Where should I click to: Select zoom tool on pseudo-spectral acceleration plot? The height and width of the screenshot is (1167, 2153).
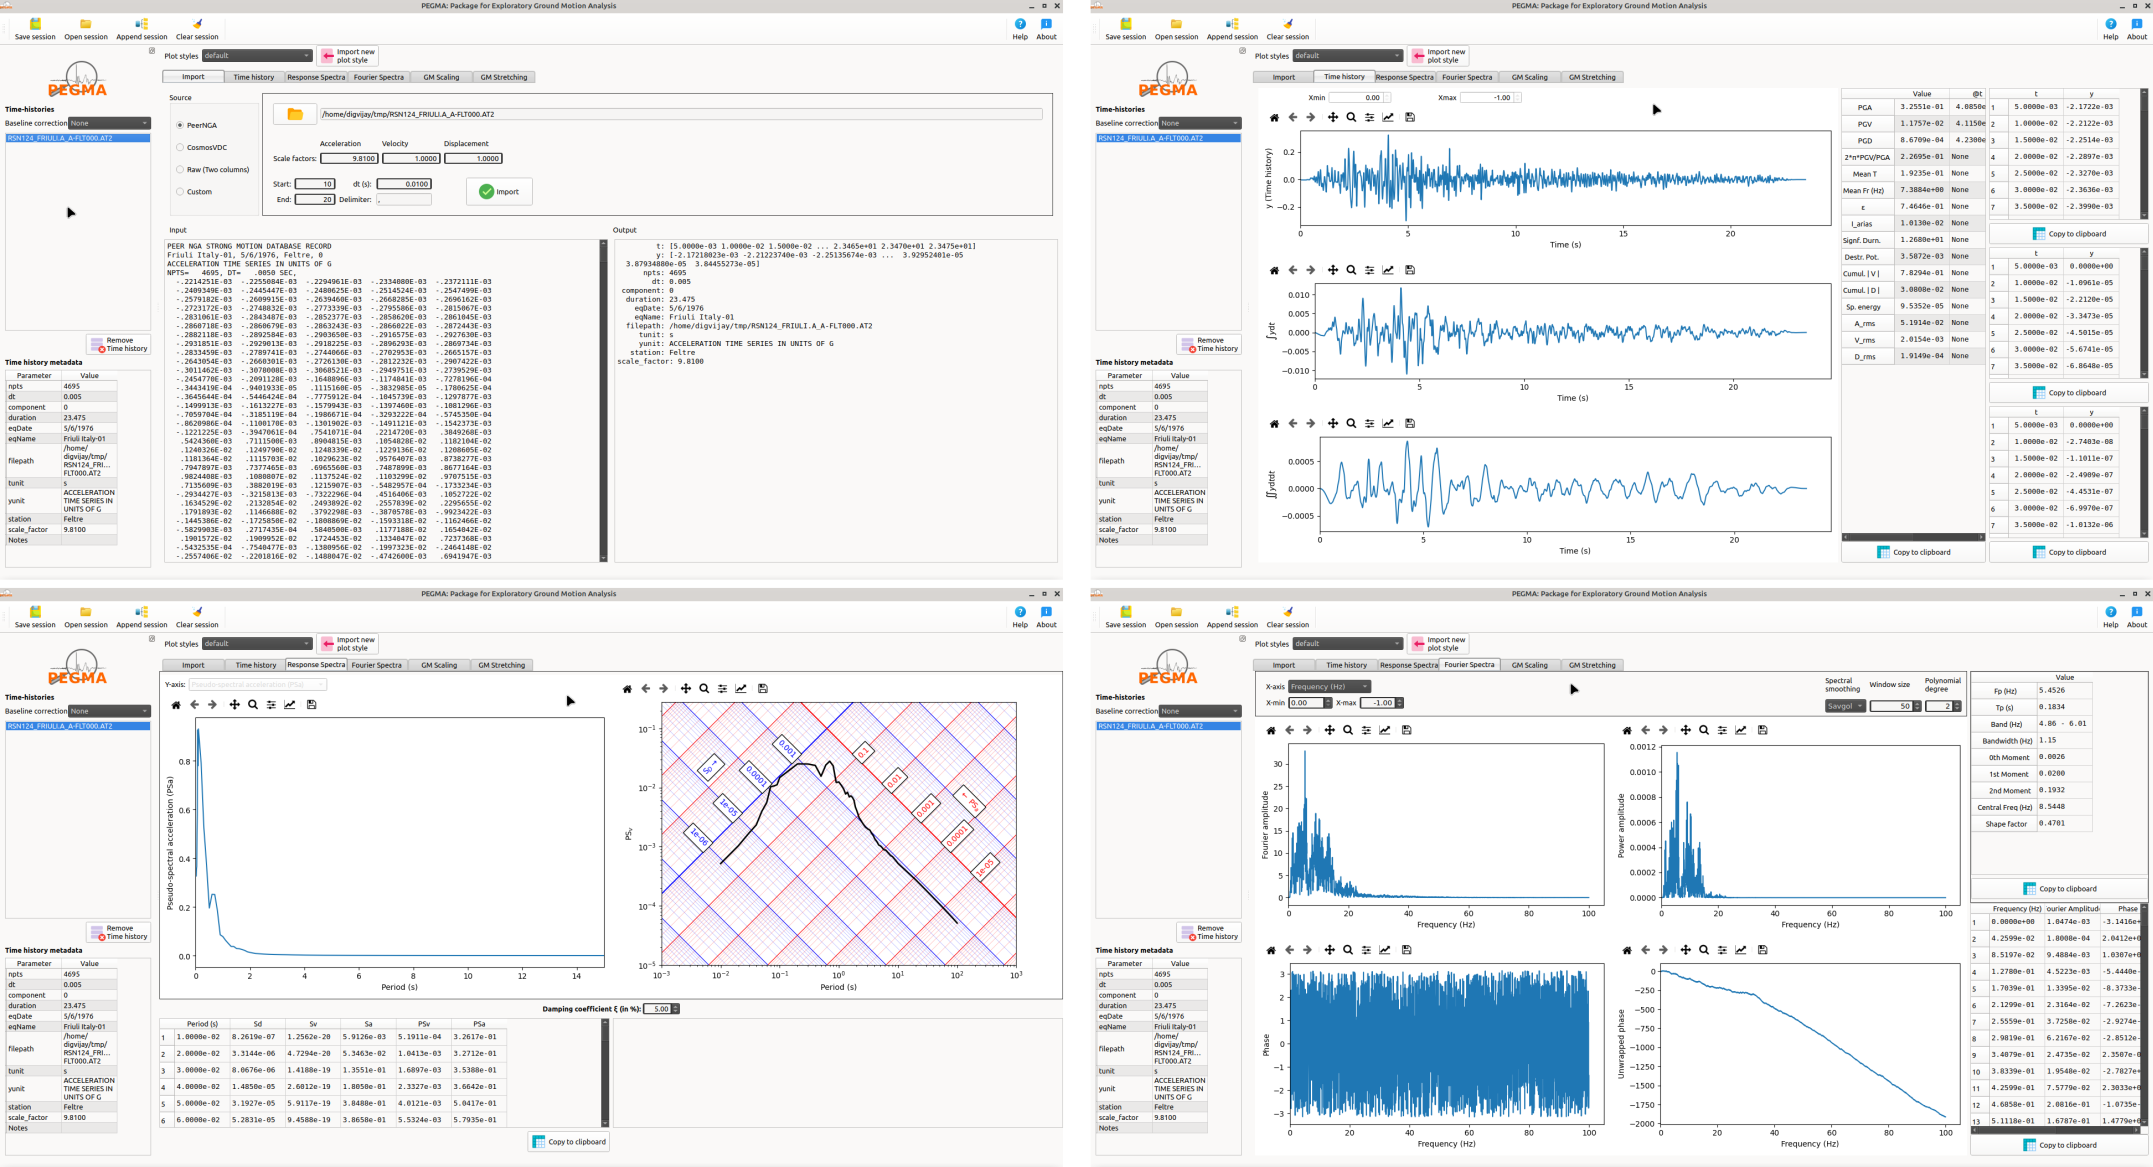(253, 704)
